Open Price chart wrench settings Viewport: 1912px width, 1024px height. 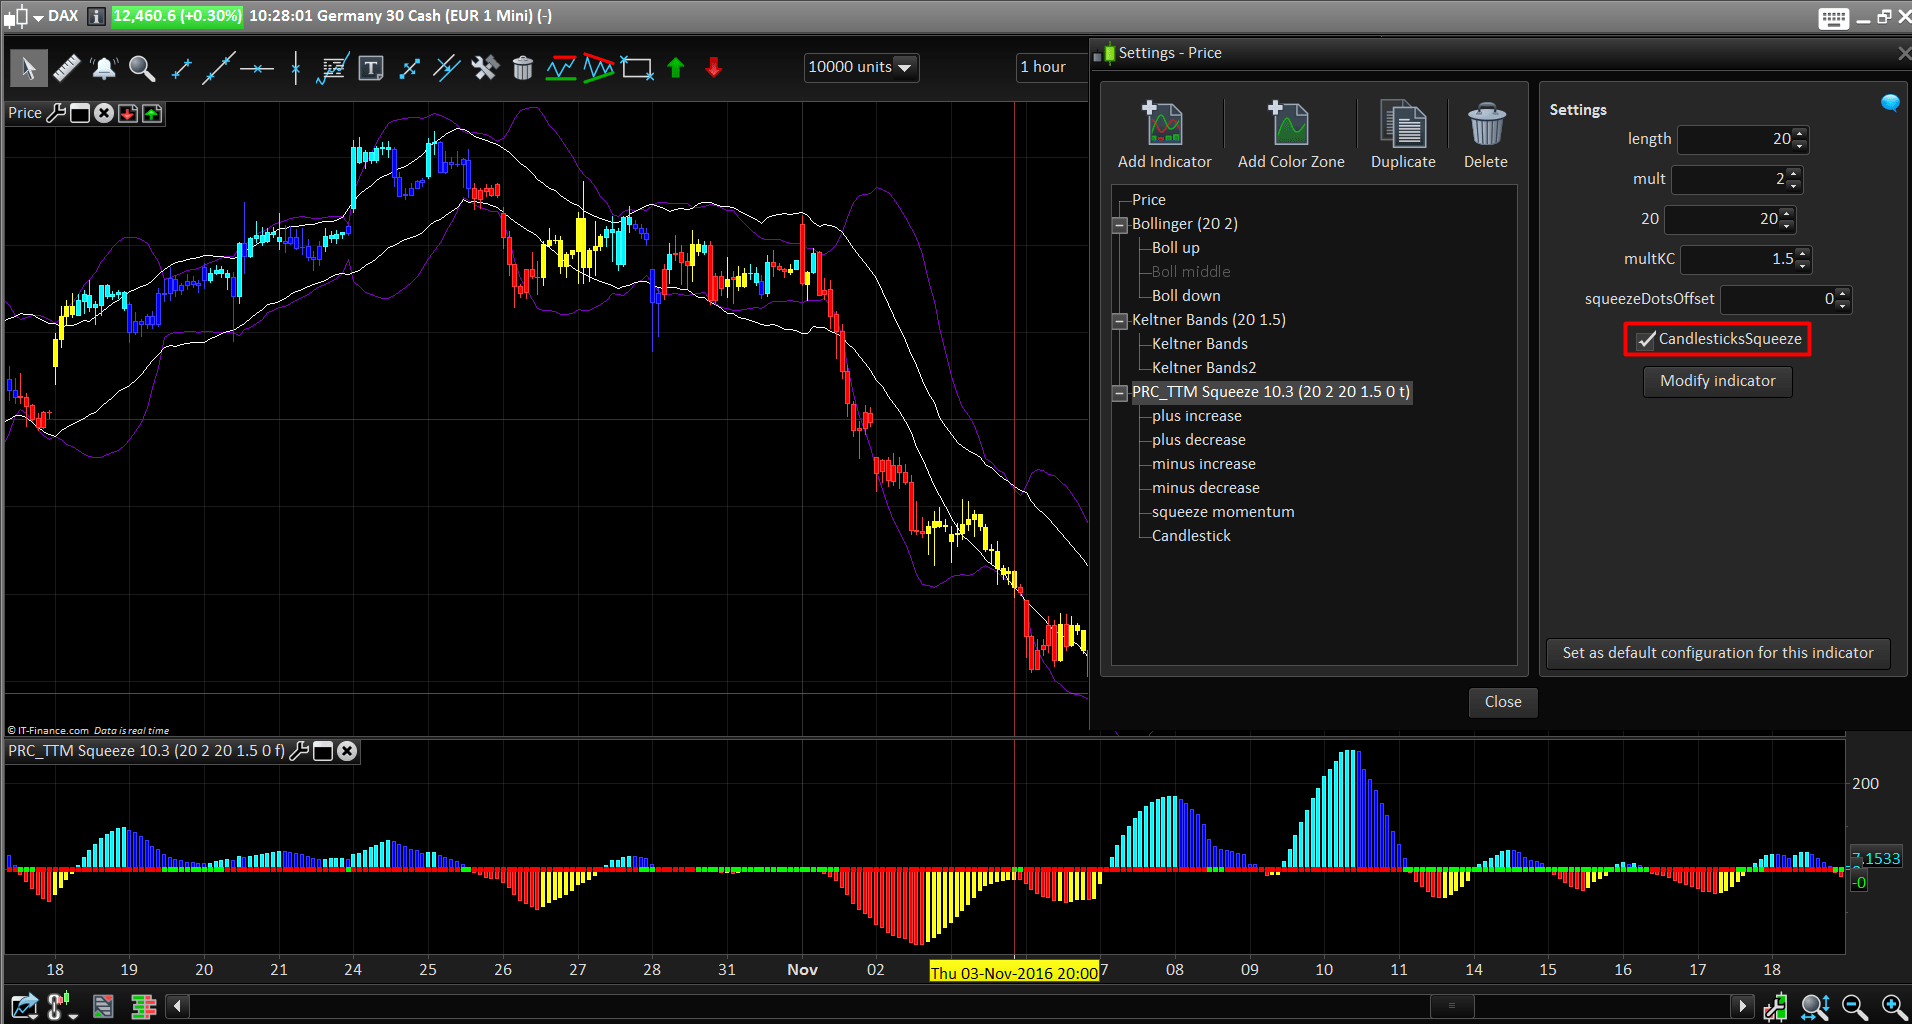[x=56, y=113]
